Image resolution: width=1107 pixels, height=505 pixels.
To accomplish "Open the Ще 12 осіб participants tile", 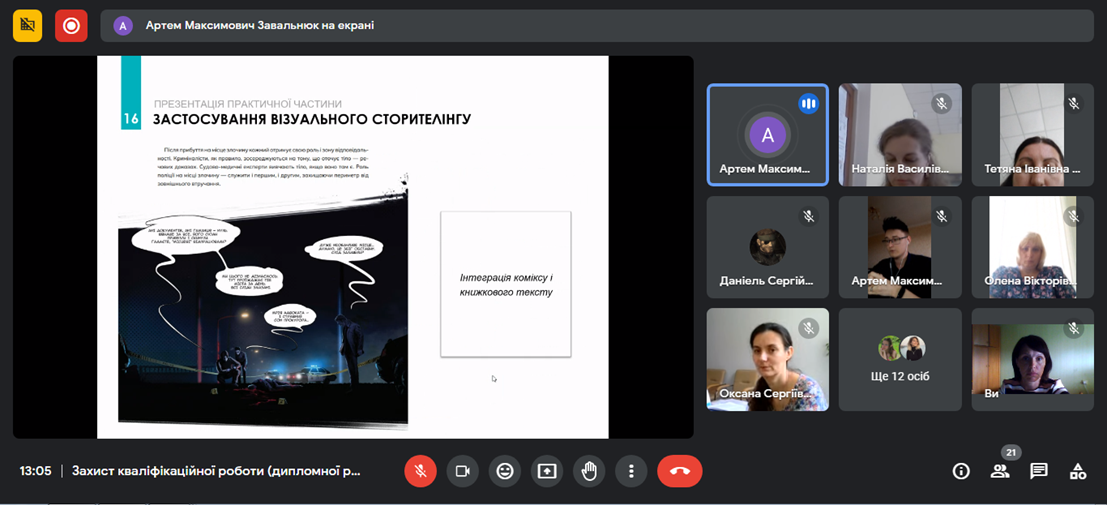I will pyautogui.click(x=900, y=360).
